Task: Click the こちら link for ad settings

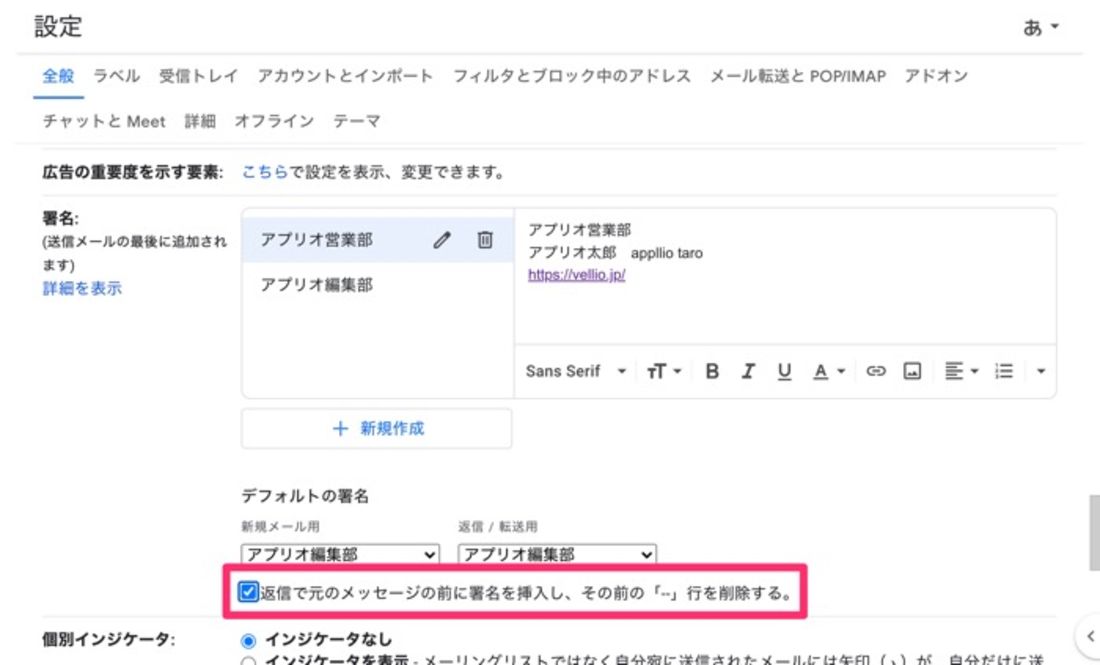Action: coord(264,172)
